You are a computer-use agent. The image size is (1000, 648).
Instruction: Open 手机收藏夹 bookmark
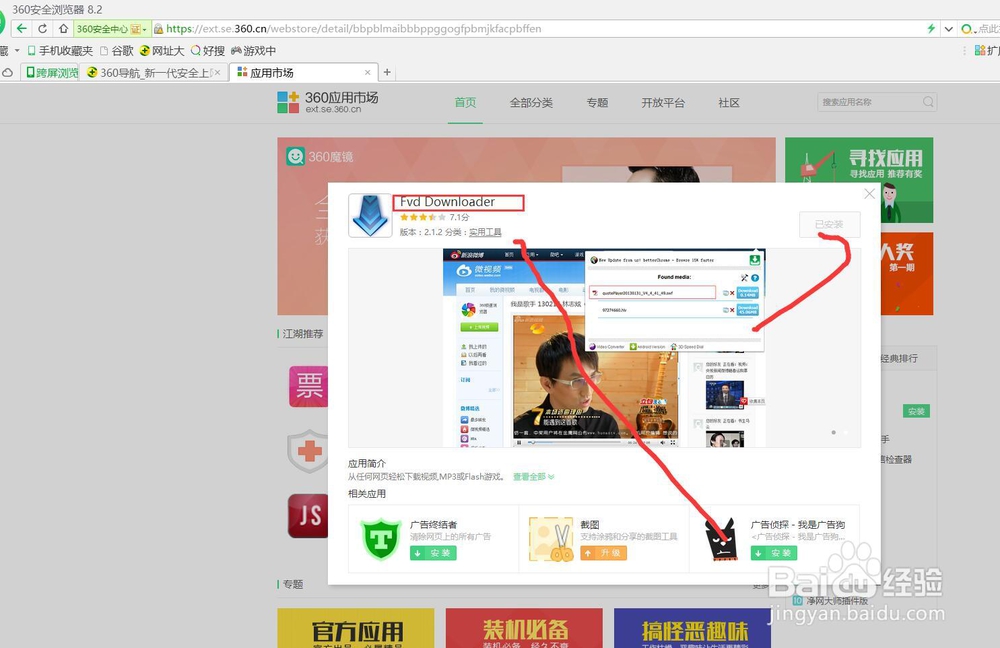(60, 50)
